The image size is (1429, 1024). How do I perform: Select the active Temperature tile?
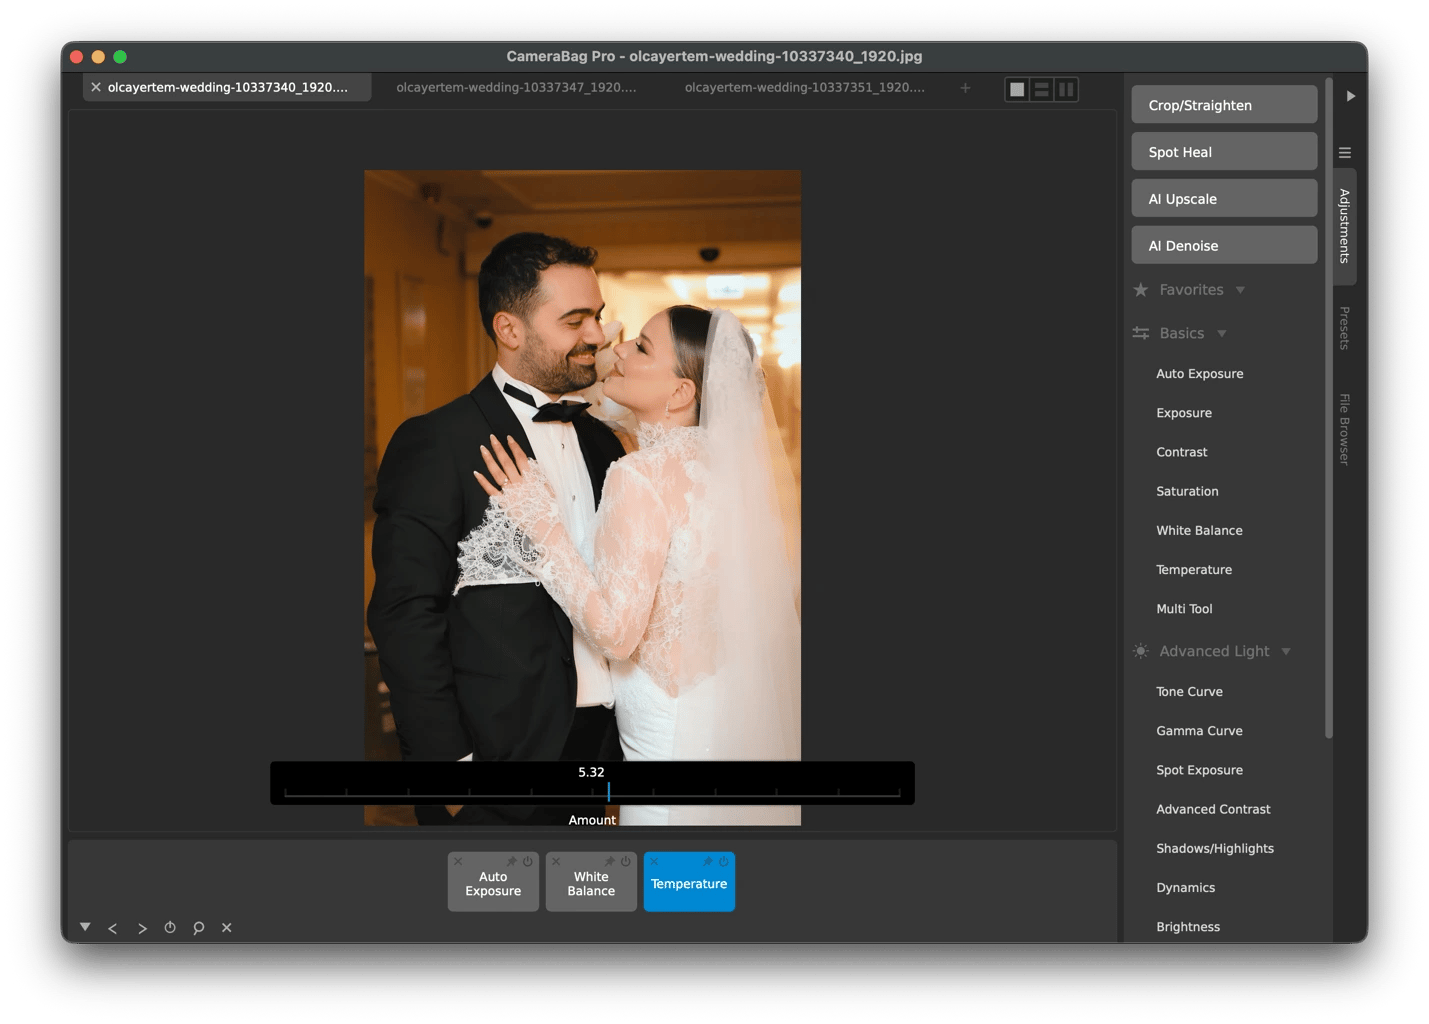(x=689, y=884)
